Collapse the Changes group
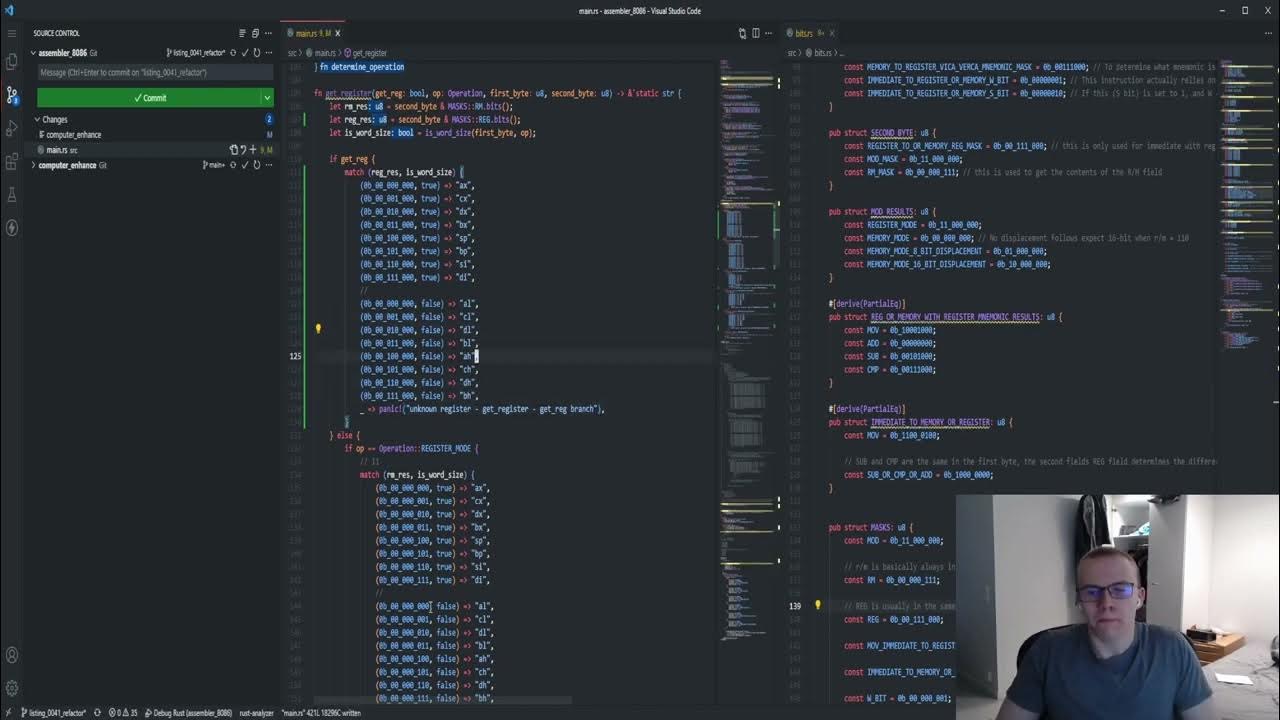This screenshot has height=720, width=1280. click(x=37, y=120)
